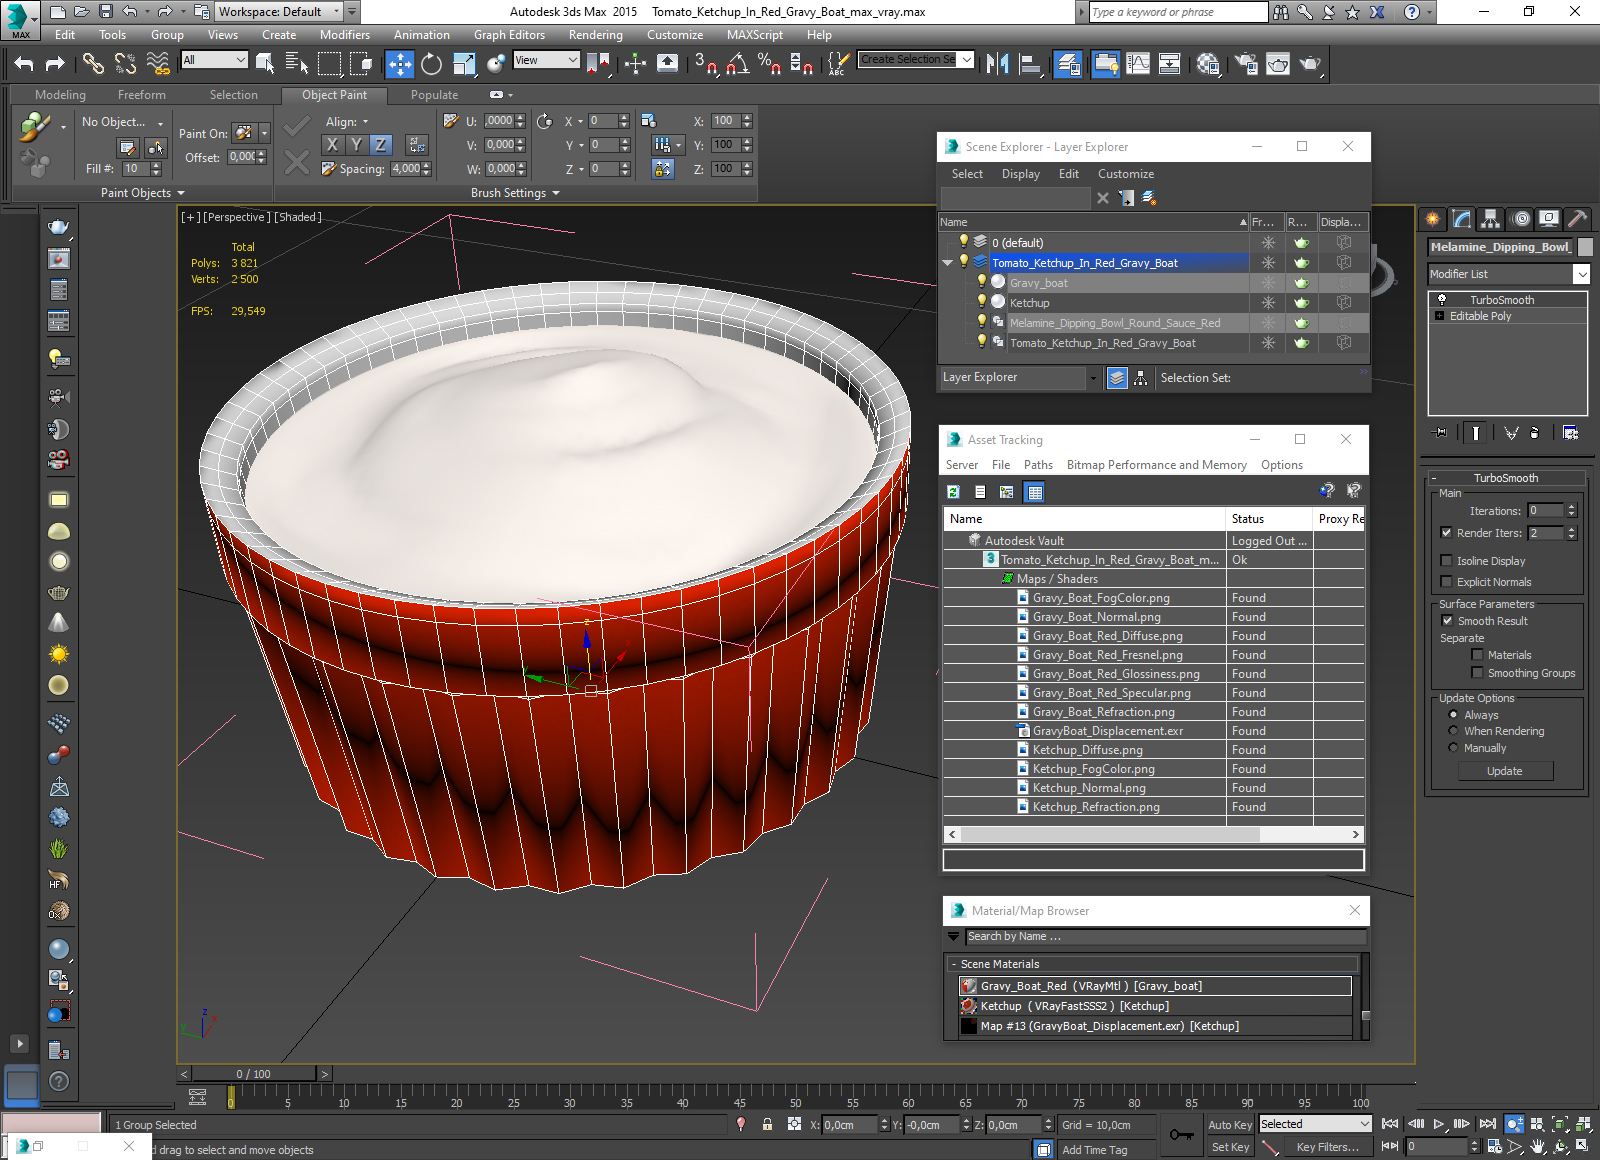
Task: Select the Redo arrow in main toolbar
Action: click(x=56, y=64)
